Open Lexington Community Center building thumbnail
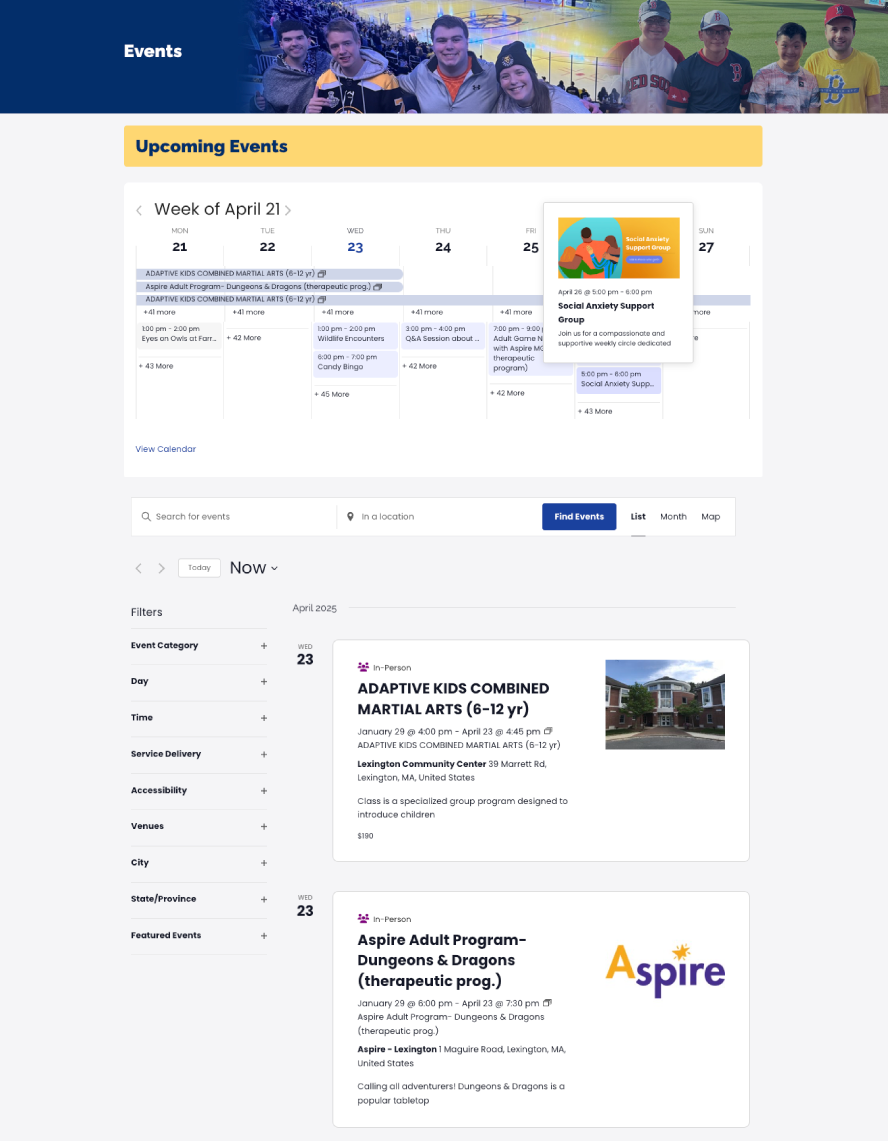 click(x=665, y=704)
